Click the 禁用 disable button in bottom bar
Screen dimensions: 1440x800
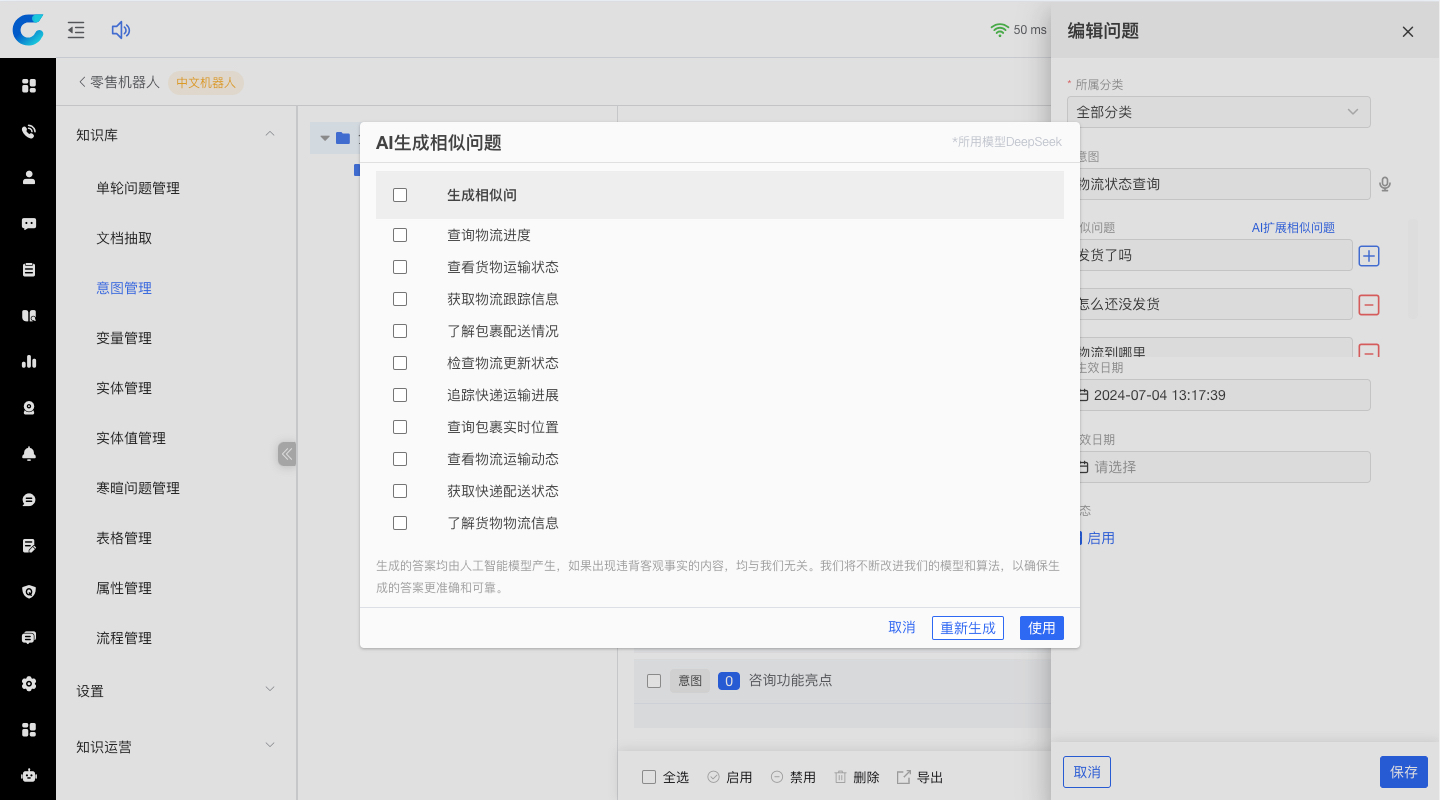point(793,777)
